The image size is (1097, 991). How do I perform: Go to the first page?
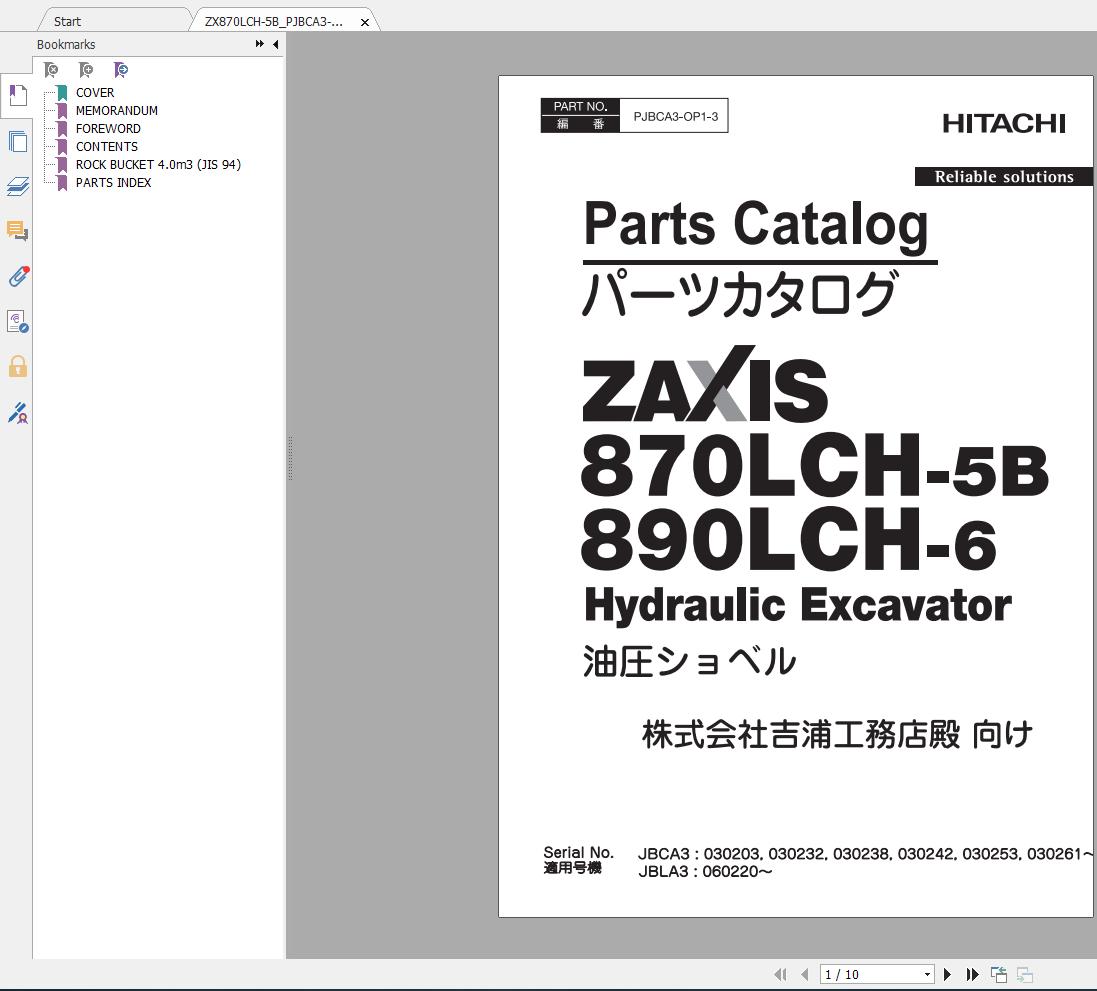[781, 974]
